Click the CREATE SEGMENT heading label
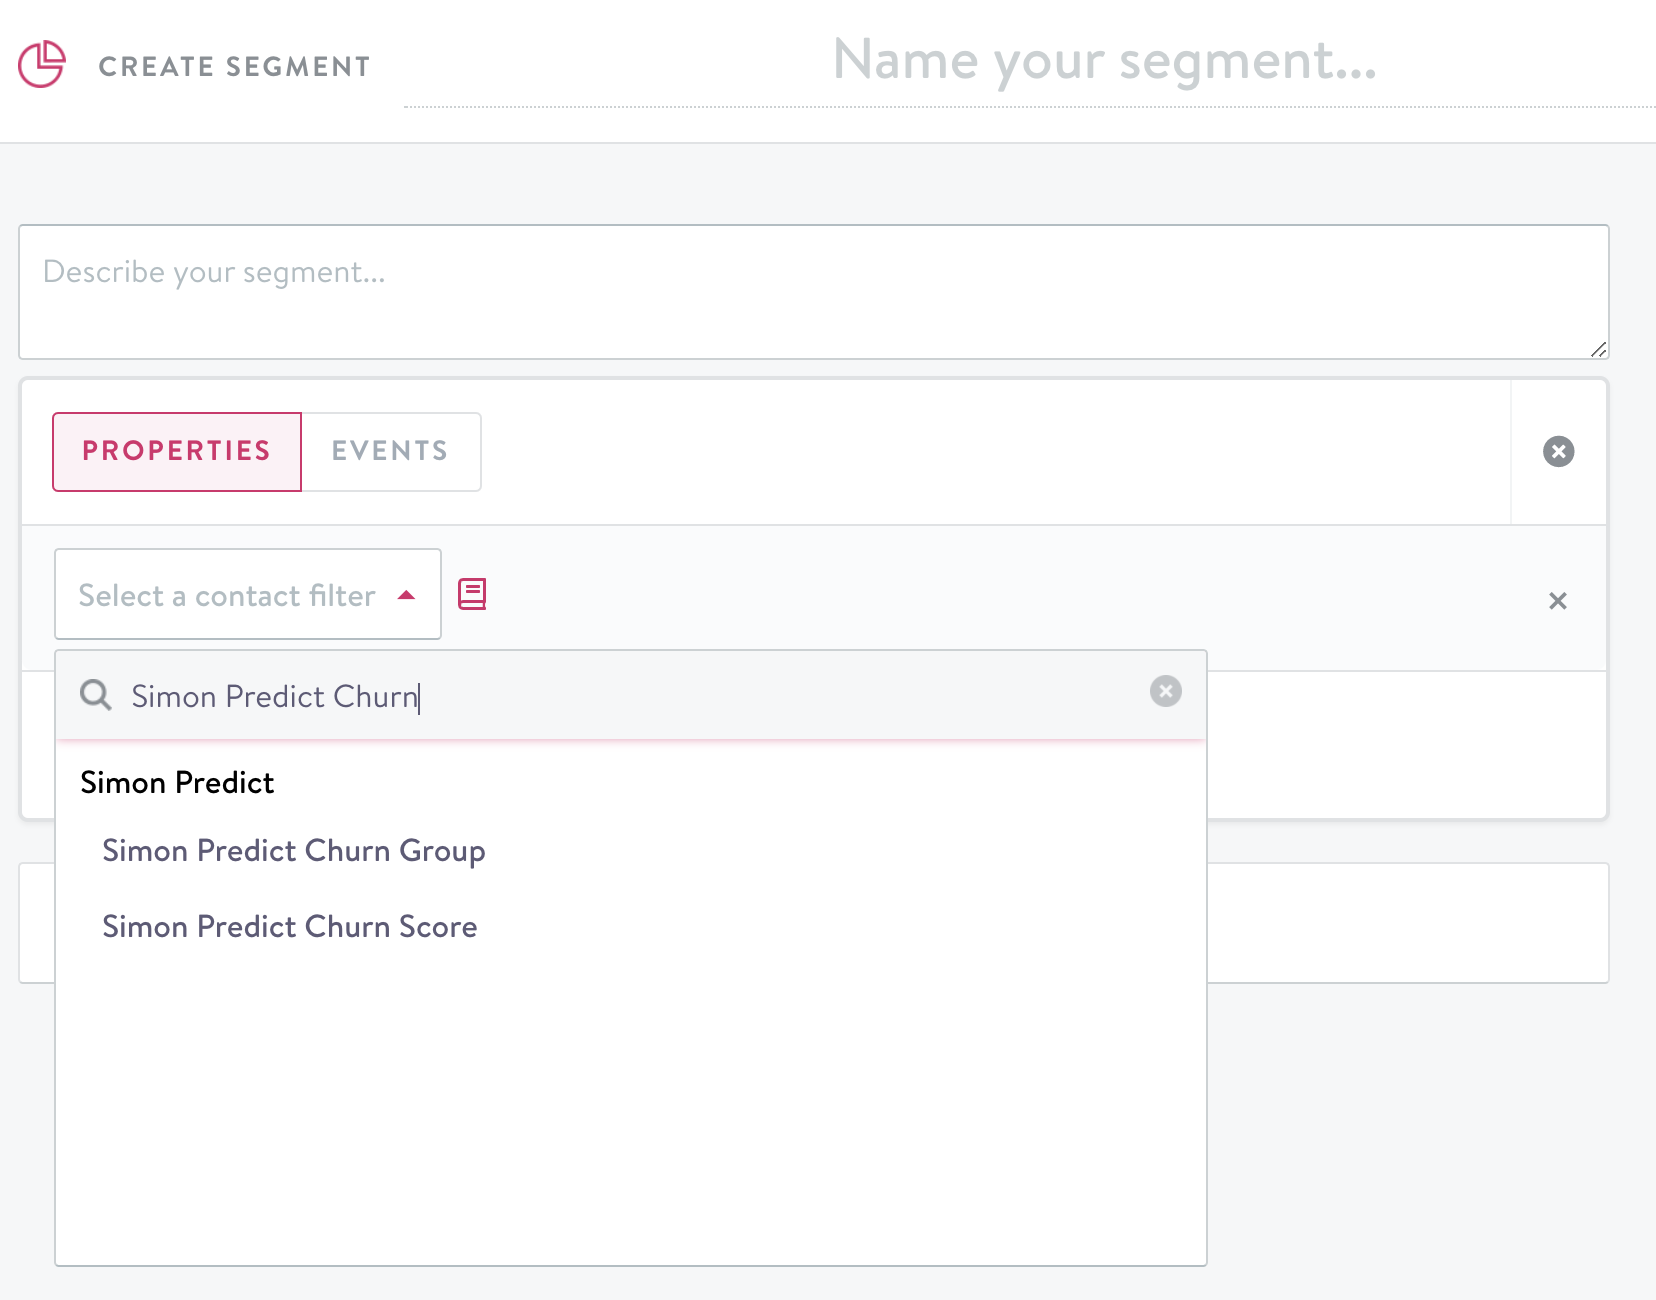The width and height of the screenshot is (1656, 1300). (234, 66)
